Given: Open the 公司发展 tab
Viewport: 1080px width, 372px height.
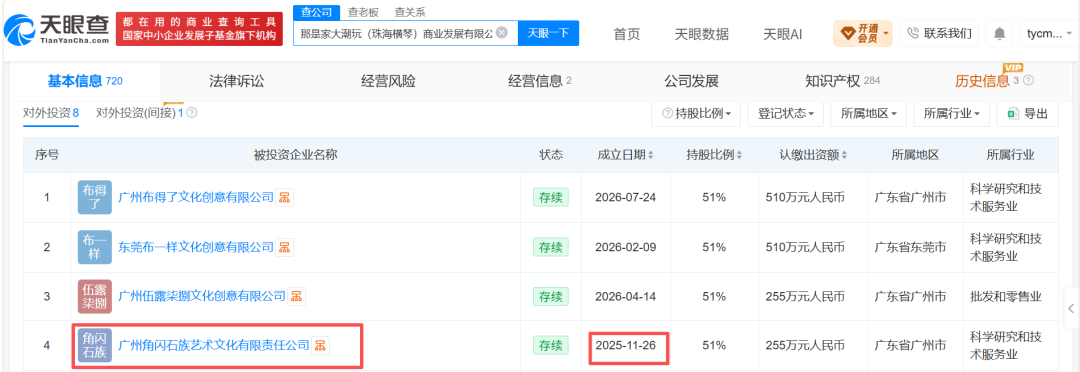Looking at the screenshot, I should point(692,81).
